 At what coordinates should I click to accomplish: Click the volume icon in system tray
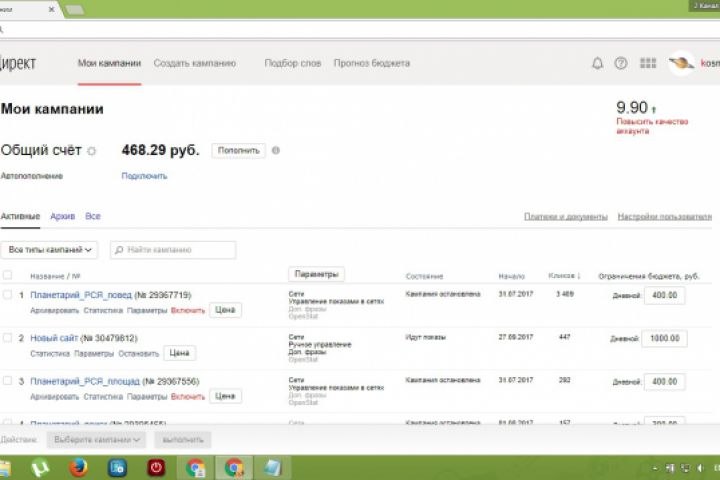pyautogui.click(x=700, y=468)
